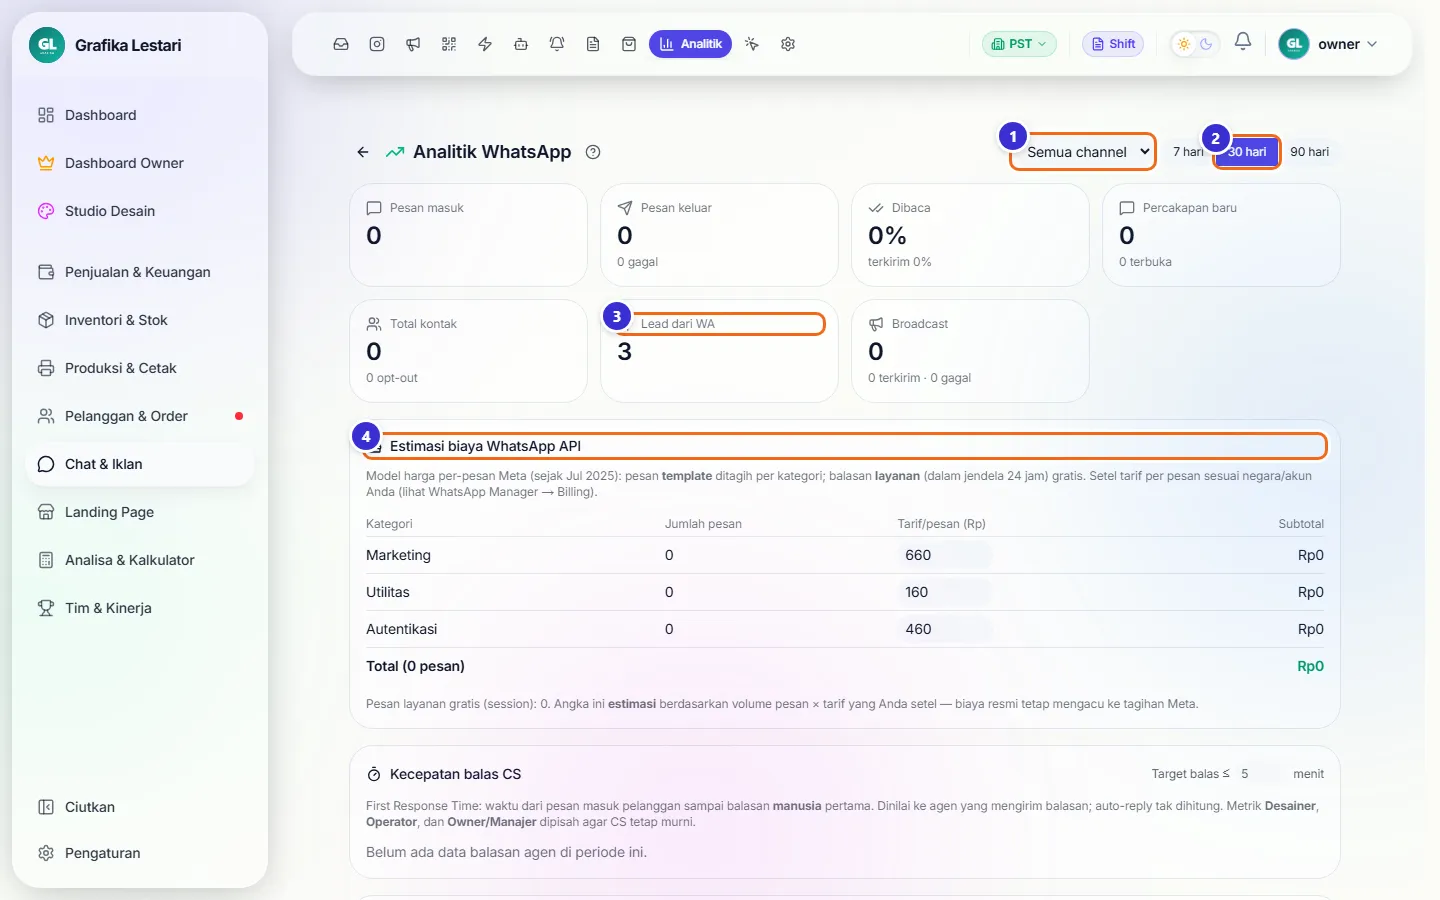Image resolution: width=1440 pixels, height=900 pixels.
Task: Open the megaphone broadcast icon
Action: coord(413,44)
